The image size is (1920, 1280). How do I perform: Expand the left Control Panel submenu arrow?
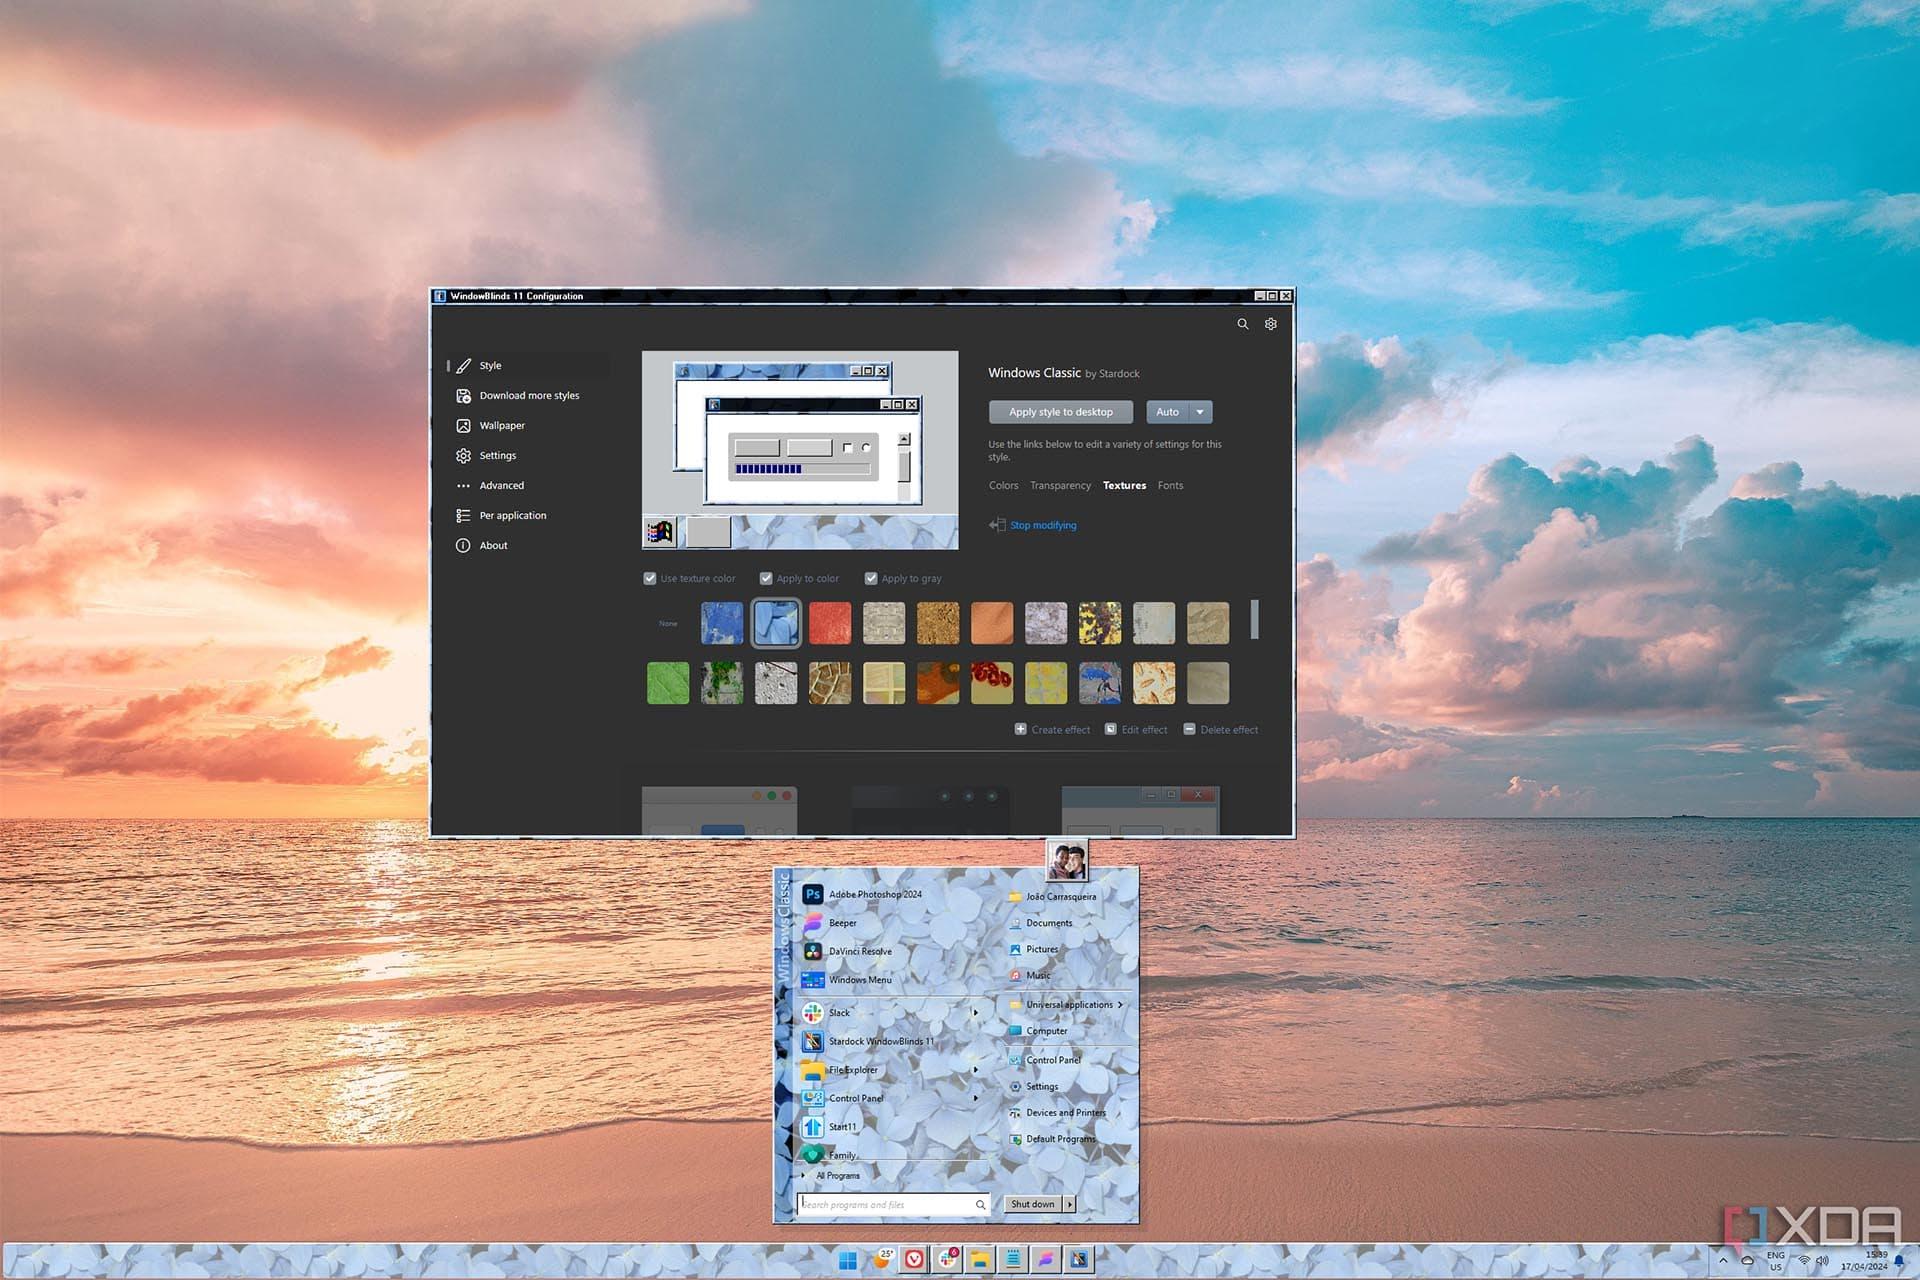pos(976,1098)
